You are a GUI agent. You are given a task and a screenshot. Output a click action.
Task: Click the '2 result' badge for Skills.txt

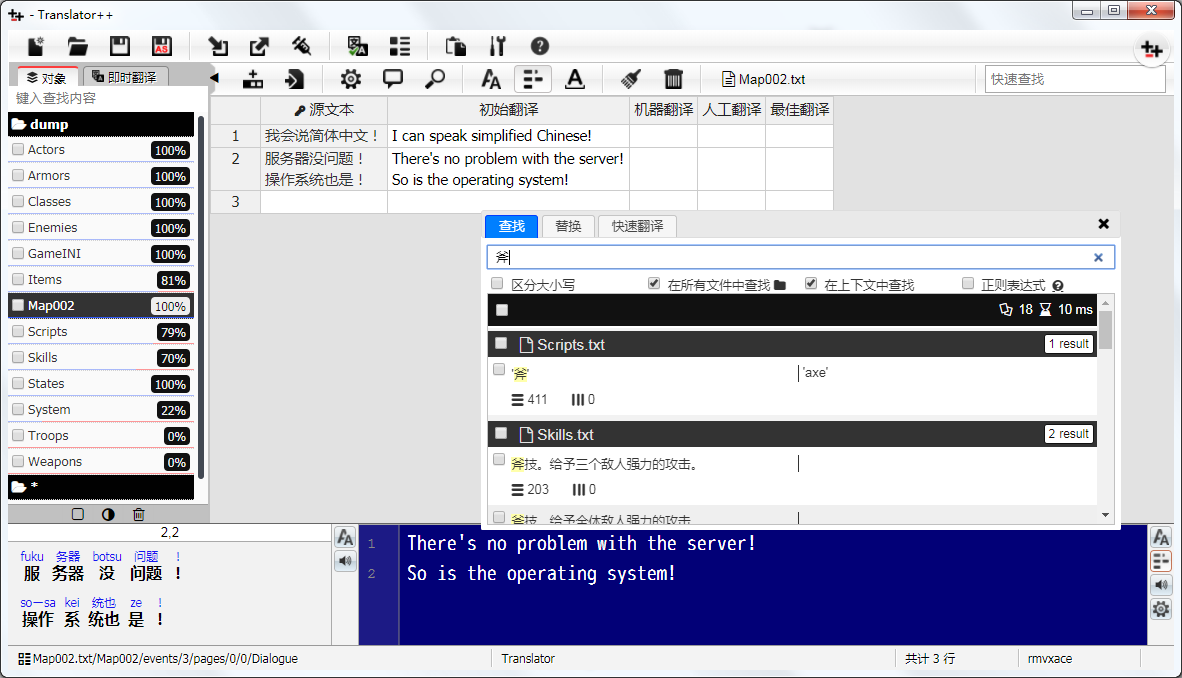[1069, 434]
